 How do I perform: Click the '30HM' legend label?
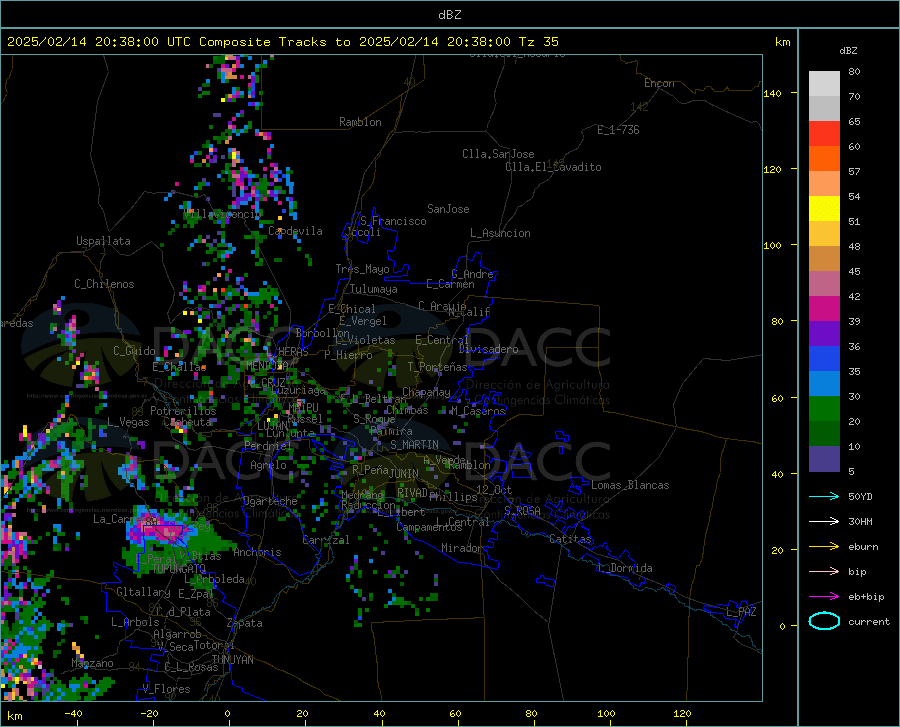click(x=860, y=522)
